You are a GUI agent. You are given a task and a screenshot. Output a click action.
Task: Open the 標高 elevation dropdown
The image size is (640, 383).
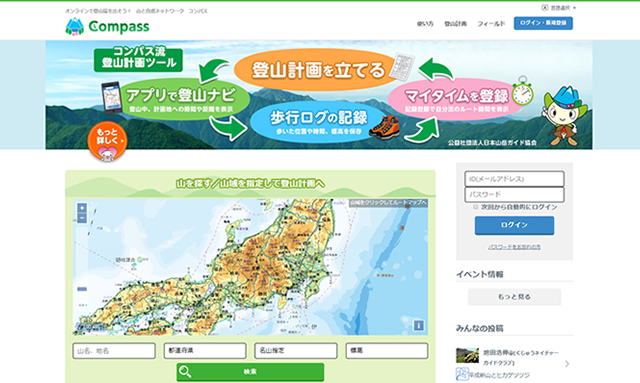[x=387, y=351]
